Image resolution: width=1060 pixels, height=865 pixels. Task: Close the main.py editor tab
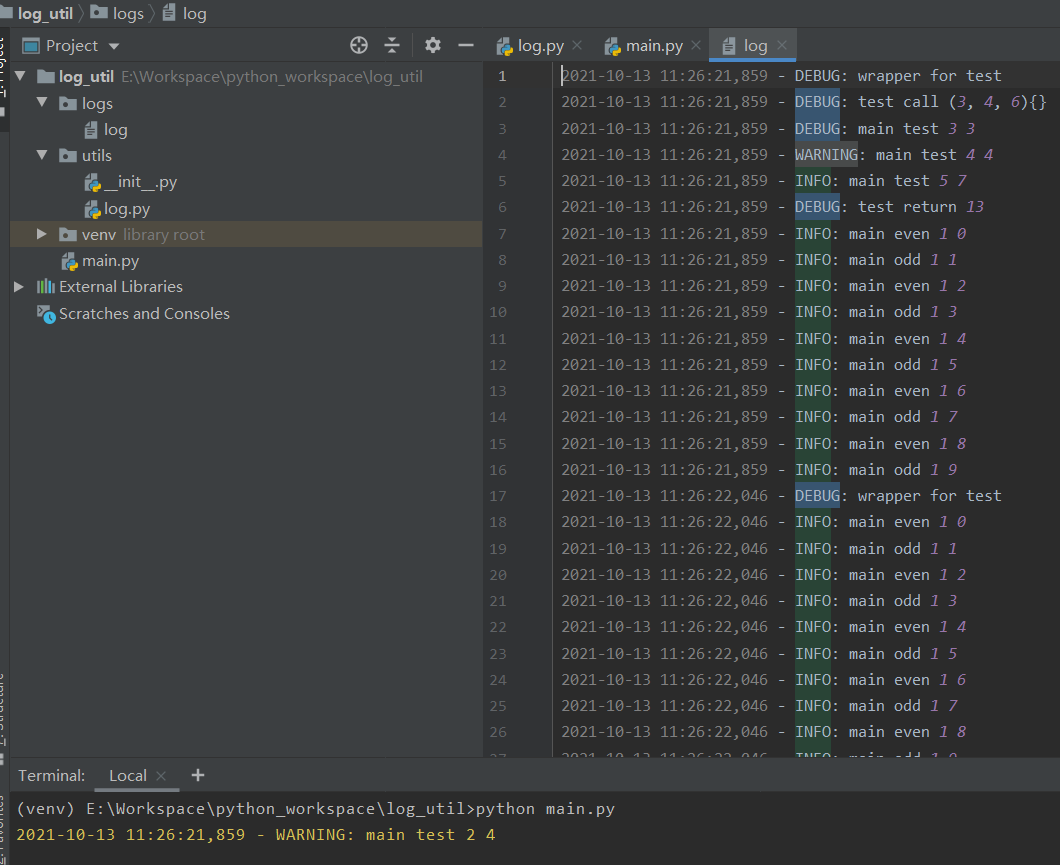point(696,45)
